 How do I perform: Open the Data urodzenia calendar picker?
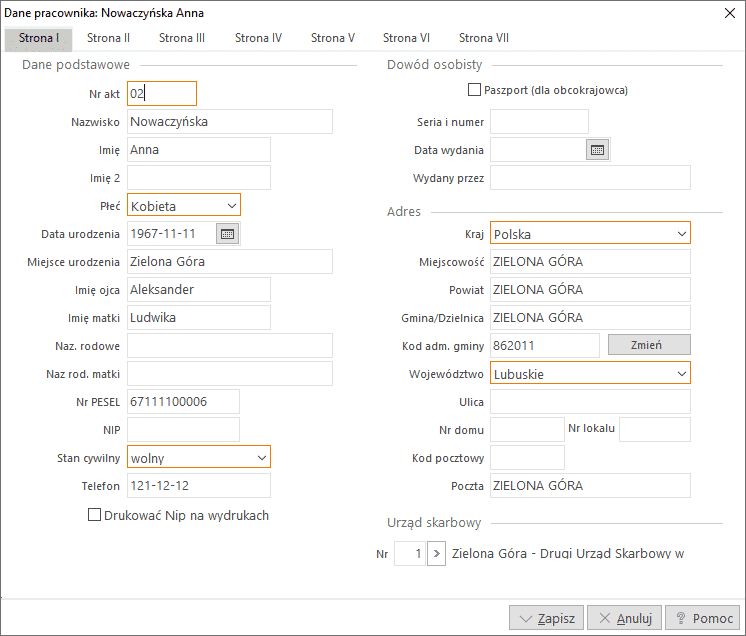(x=227, y=234)
